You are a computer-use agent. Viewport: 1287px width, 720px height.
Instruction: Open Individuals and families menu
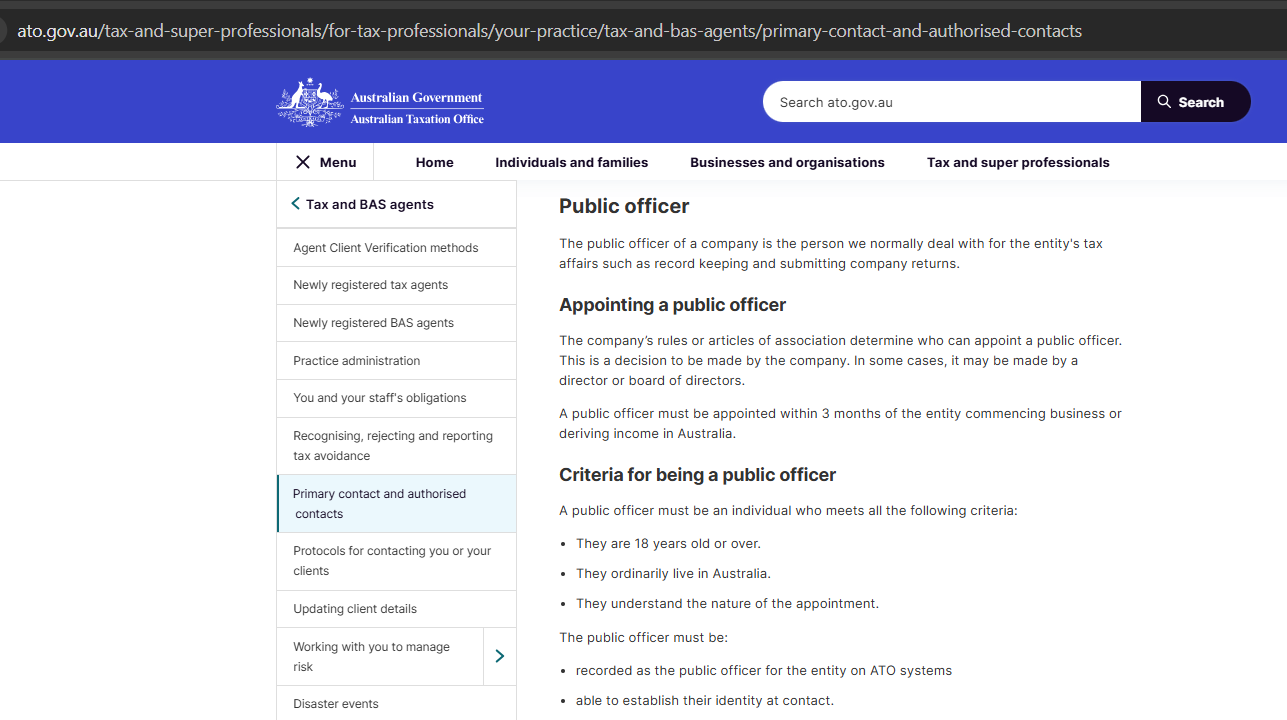pyautogui.click(x=572, y=162)
